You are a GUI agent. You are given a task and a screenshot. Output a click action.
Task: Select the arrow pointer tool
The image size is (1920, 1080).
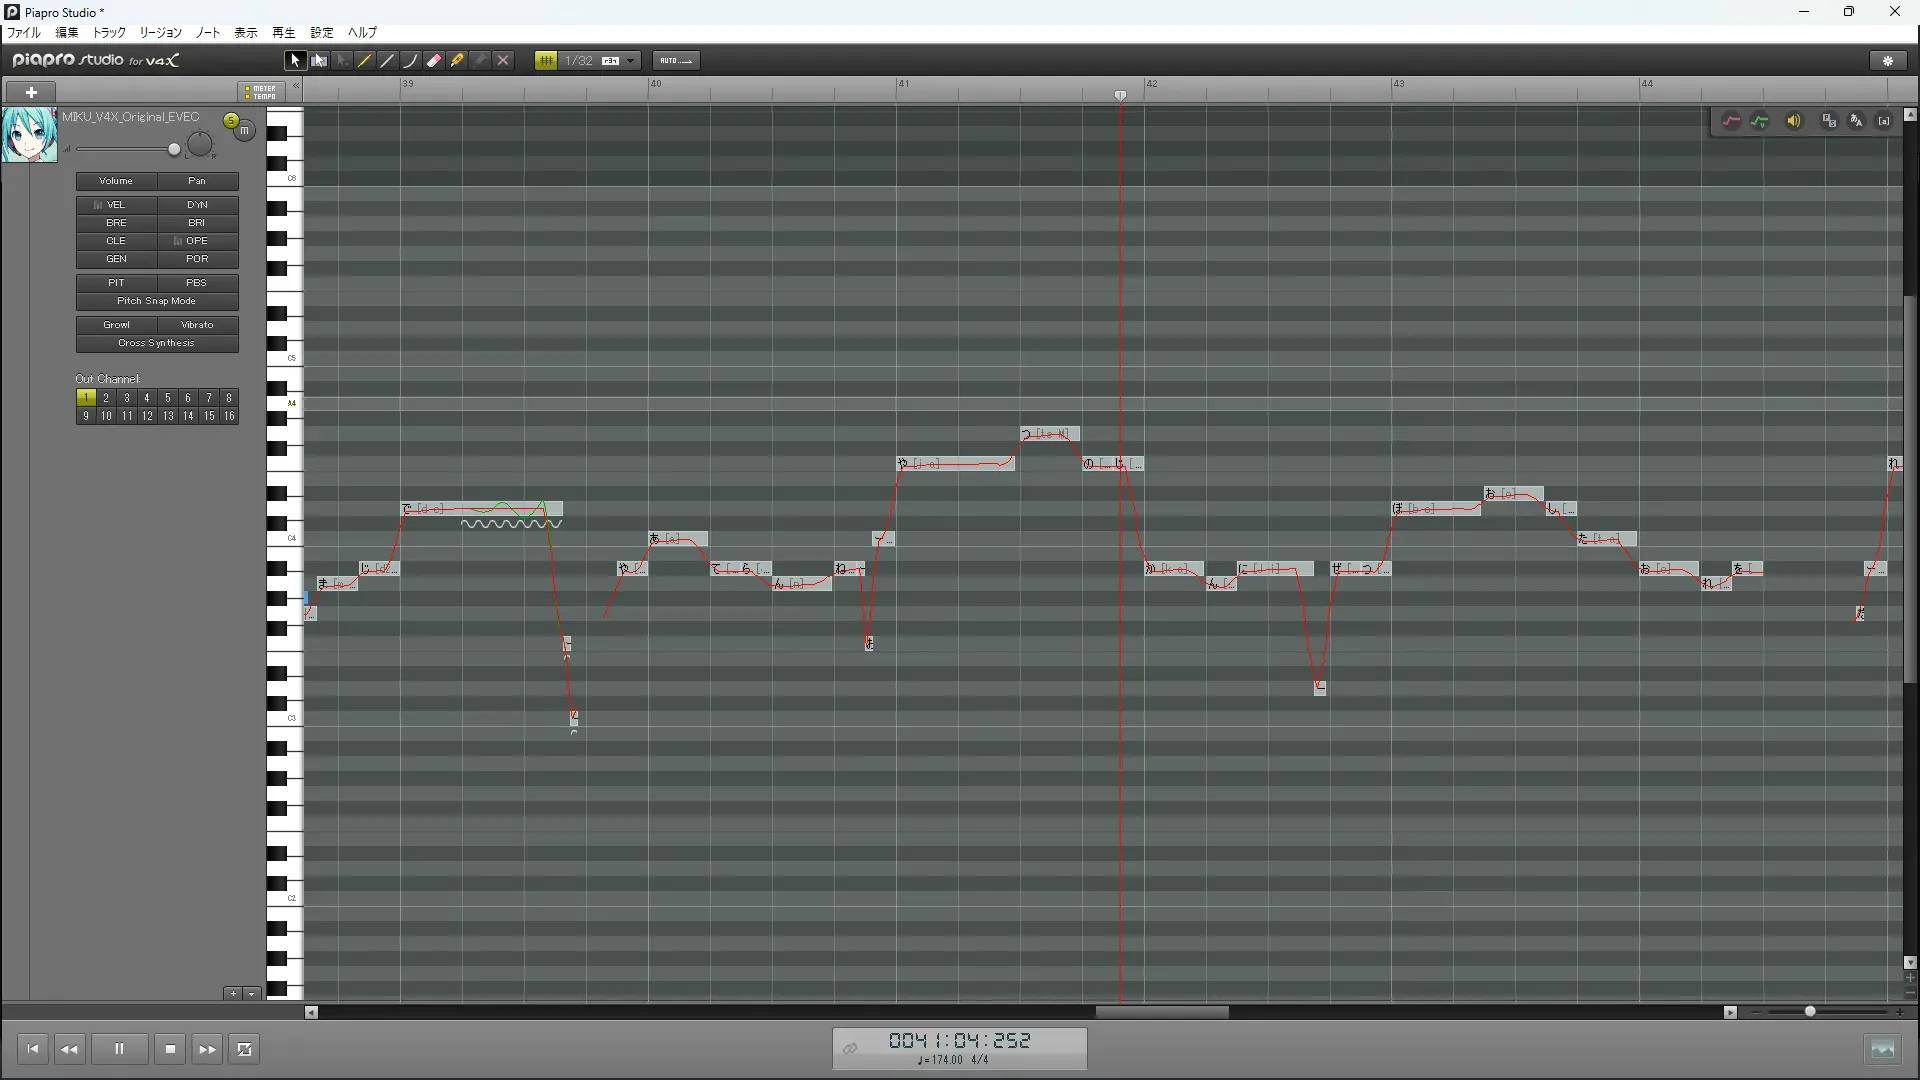click(295, 61)
